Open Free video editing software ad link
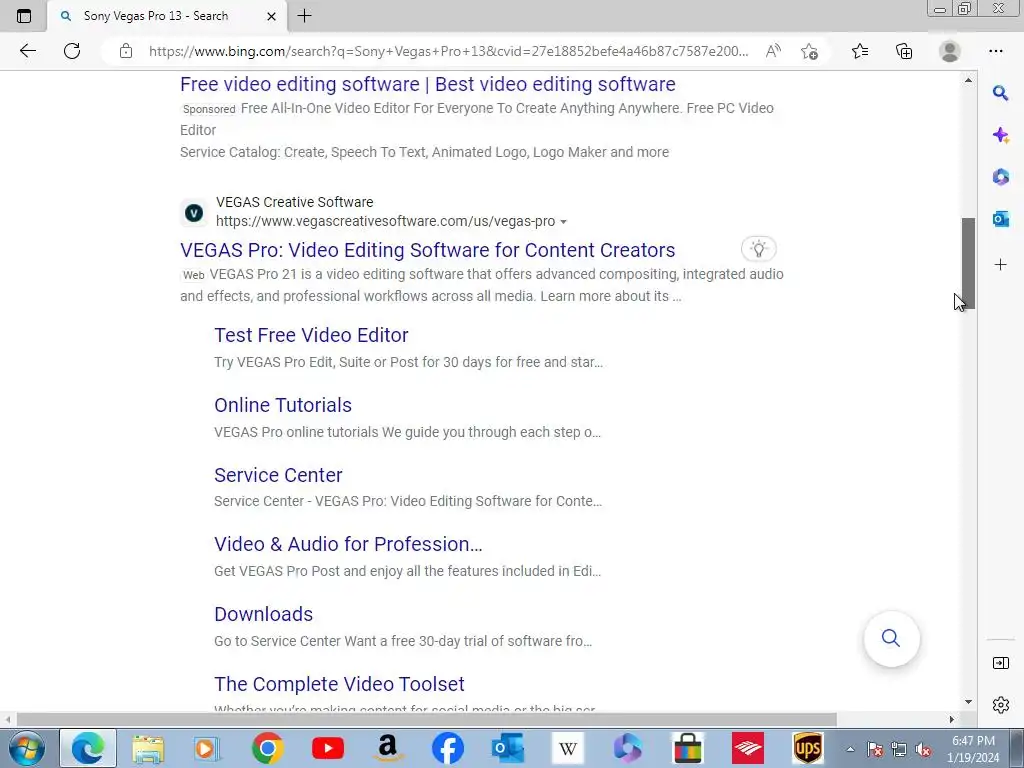Viewport: 1024px width, 768px height. pyautogui.click(x=428, y=84)
